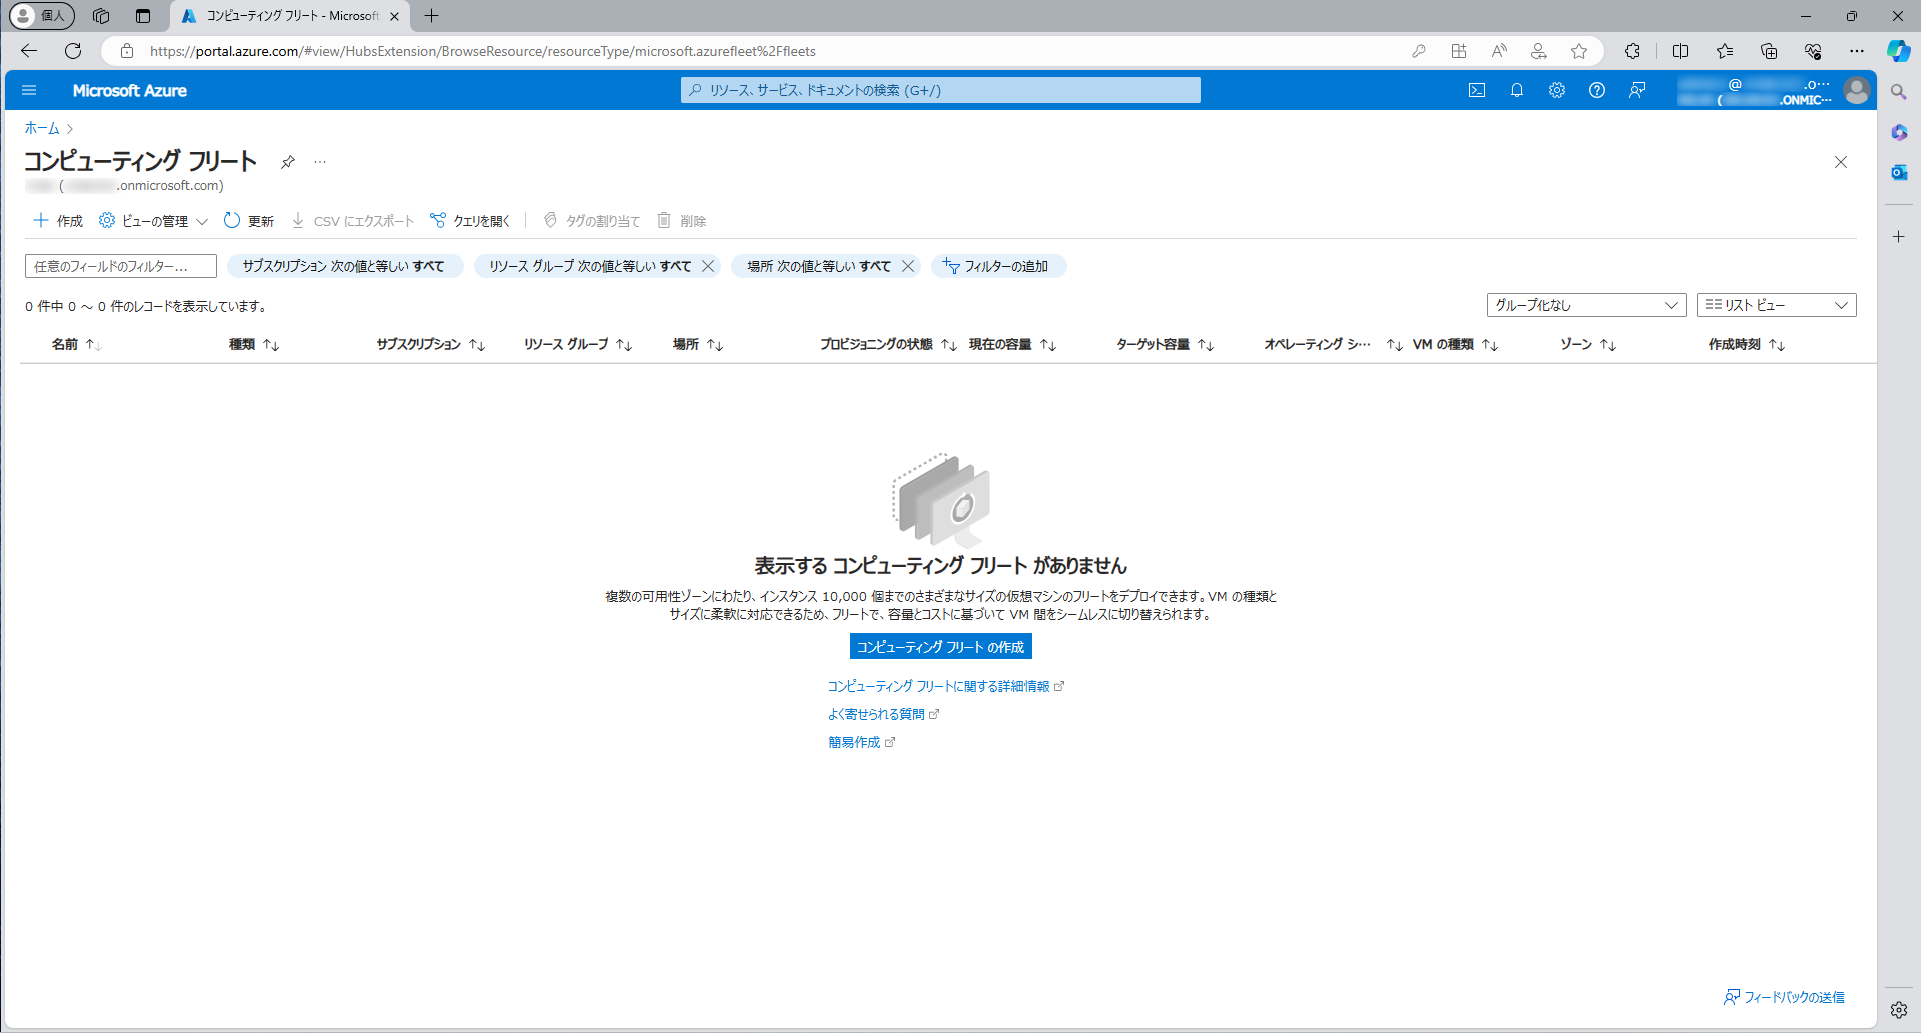
Task: Open Copilot icon in Edge toolbar
Action: pyautogui.click(x=1899, y=51)
